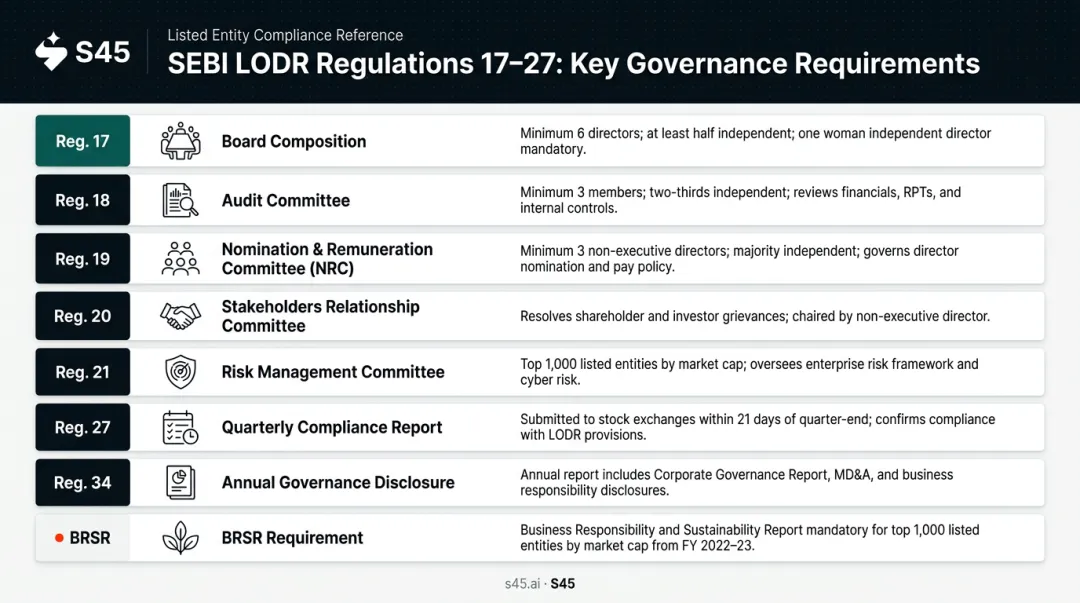The image size is (1080, 603).
Task: Click 'Resolves shareholder and investor grievances' description
Action: point(755,316)
